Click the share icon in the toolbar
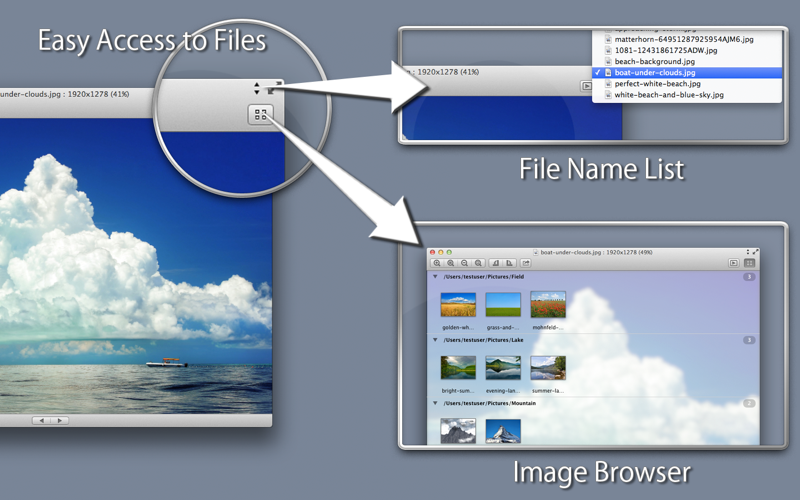This screenshot has height=500, width=800. pyautogui.click(x=526, y=263)
